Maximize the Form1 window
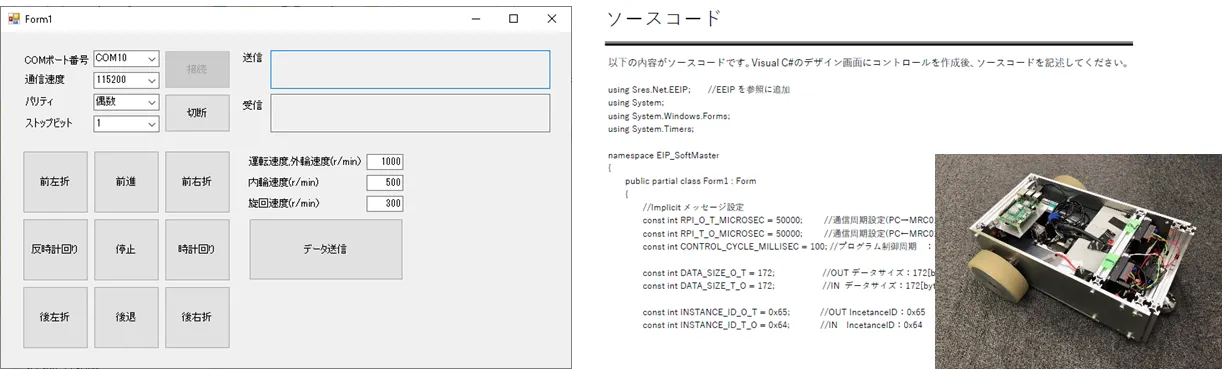 tap(513, 19)
